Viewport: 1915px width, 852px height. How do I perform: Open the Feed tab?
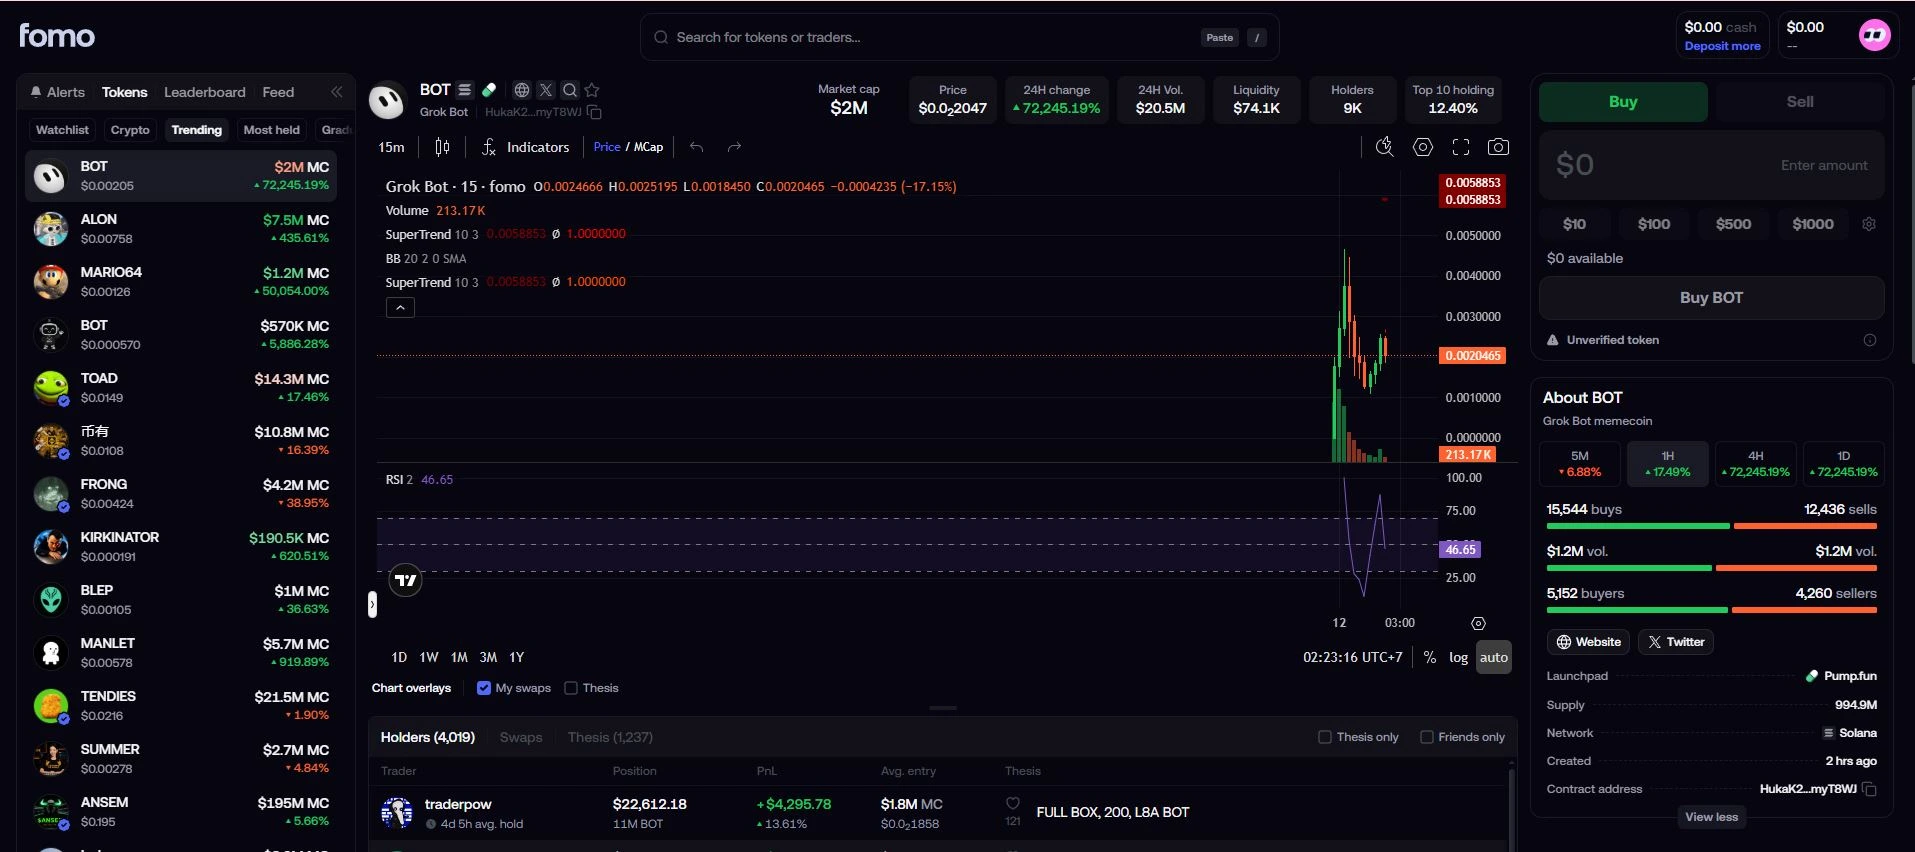(278, 92)
